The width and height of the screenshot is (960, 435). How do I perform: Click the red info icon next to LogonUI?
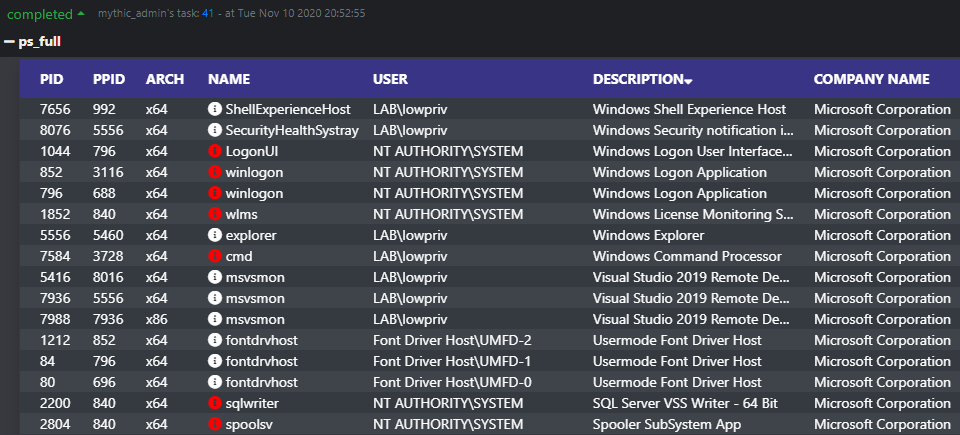(x=214, y=151)
